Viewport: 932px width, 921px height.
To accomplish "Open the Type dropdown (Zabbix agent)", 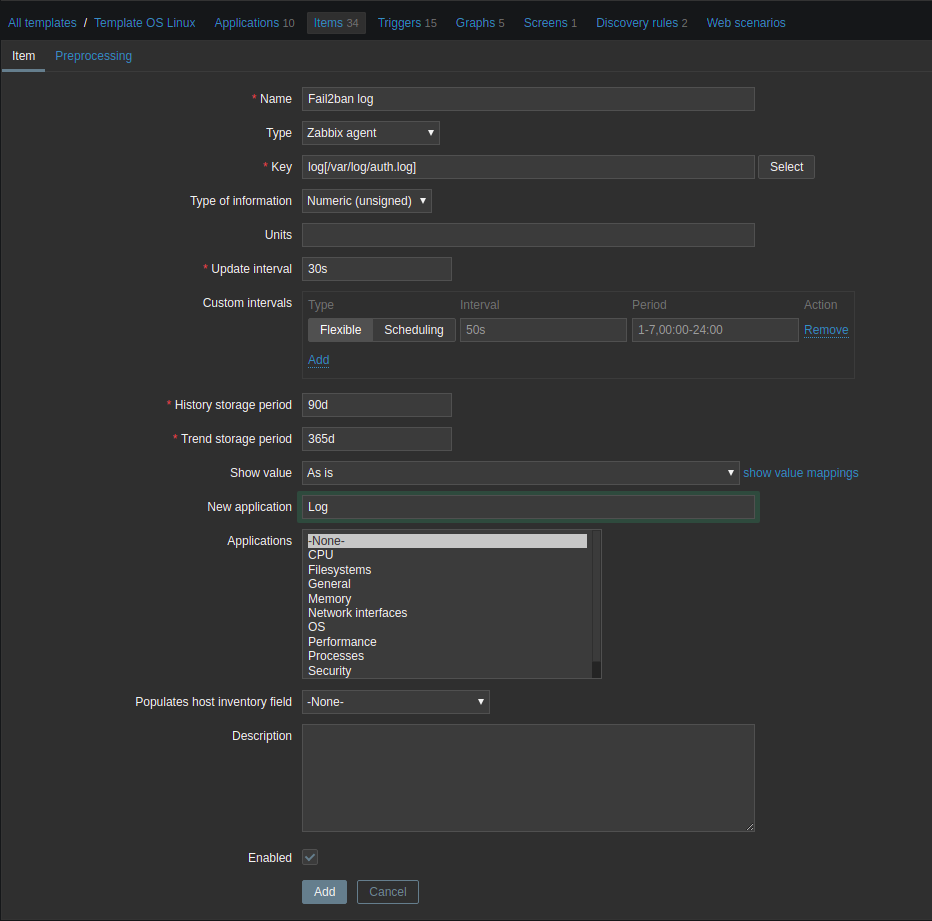I will (x=370, y=133).
